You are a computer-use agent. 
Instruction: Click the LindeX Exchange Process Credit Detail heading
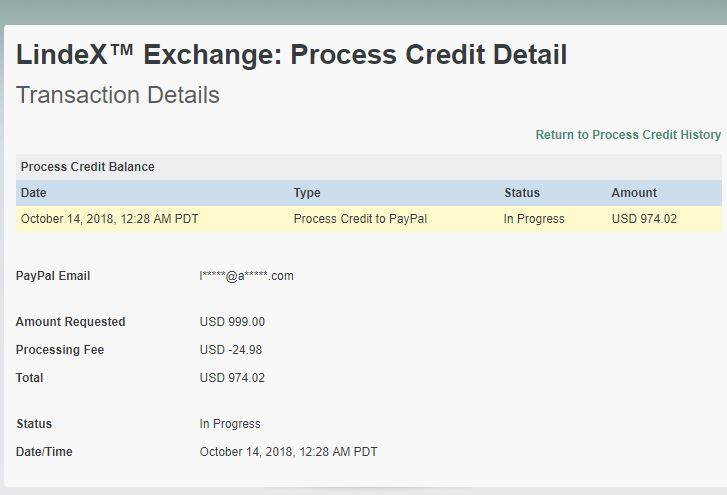(291, 54)
